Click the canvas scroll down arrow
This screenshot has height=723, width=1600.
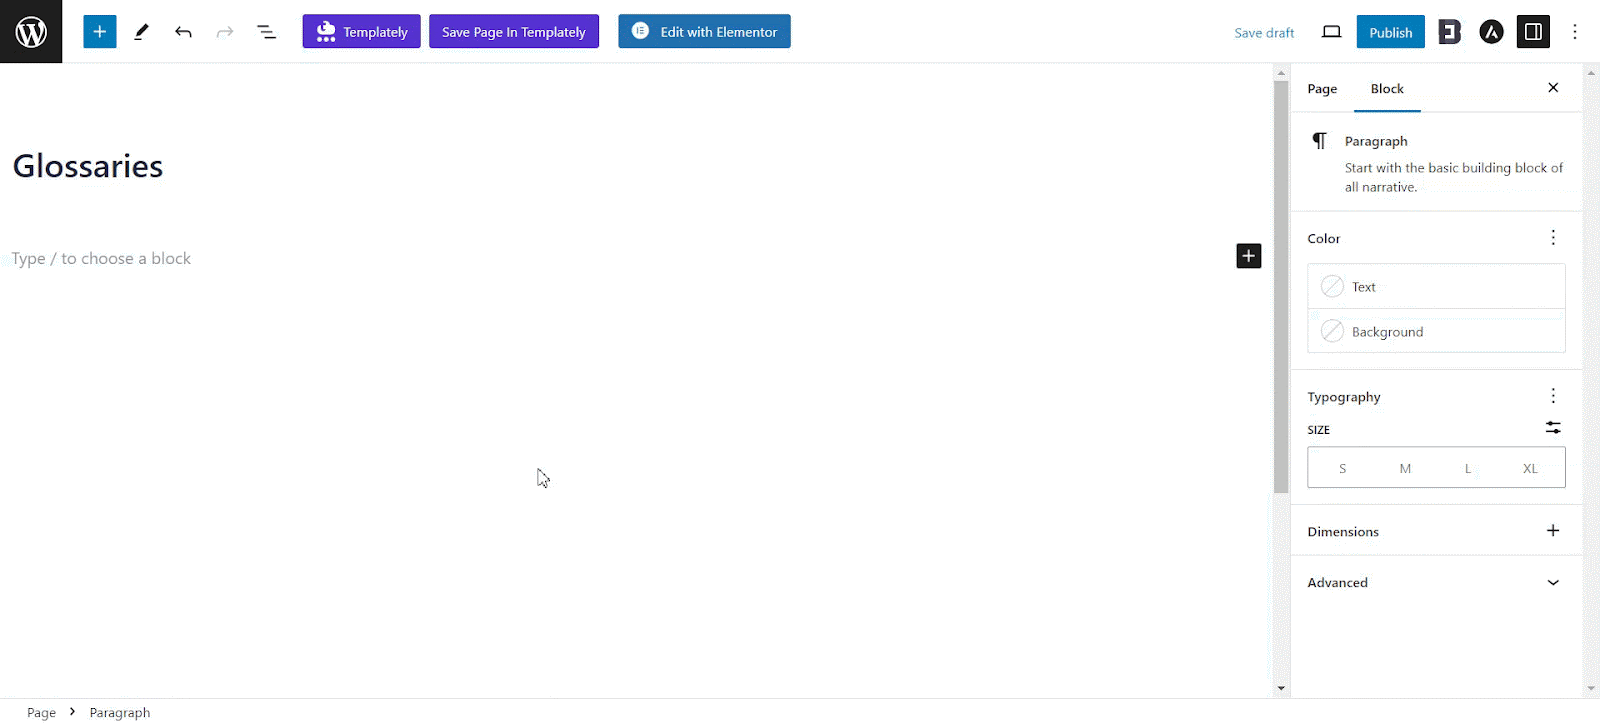[x=1281, y=688]
